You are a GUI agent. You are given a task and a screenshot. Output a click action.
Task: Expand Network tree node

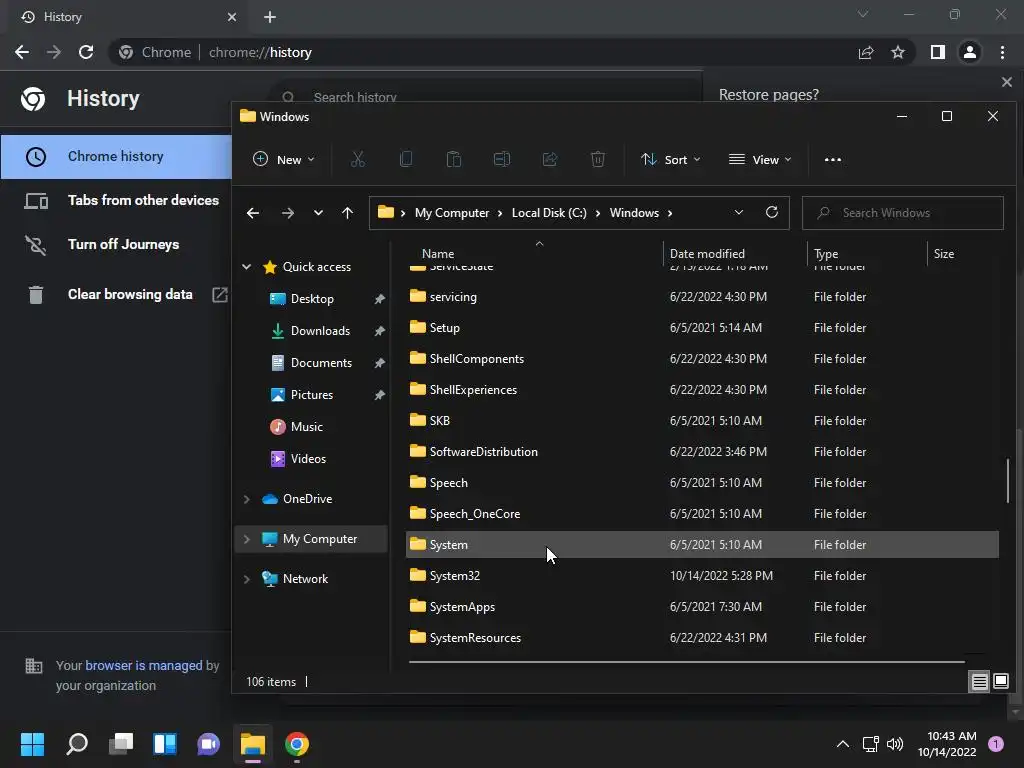pyautogui.click(x=247, y=579)
